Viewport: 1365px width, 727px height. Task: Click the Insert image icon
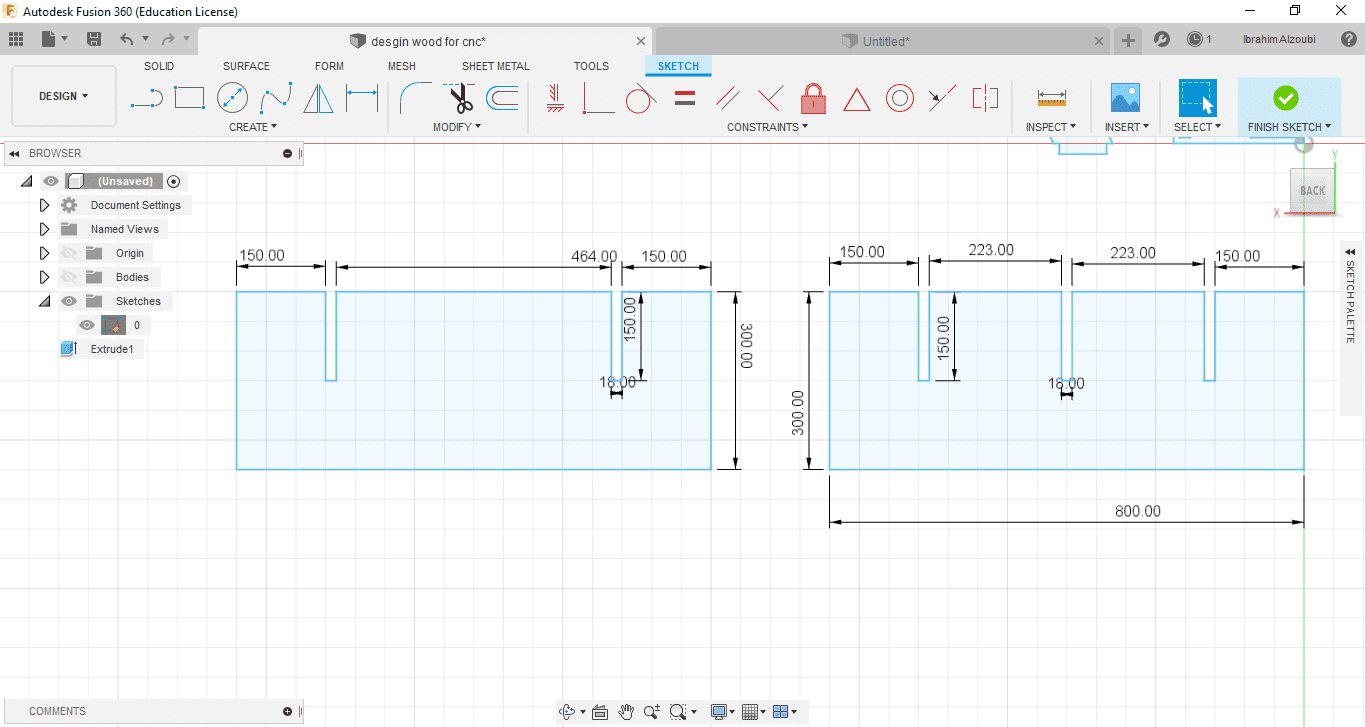click(x=1126, y=98)
